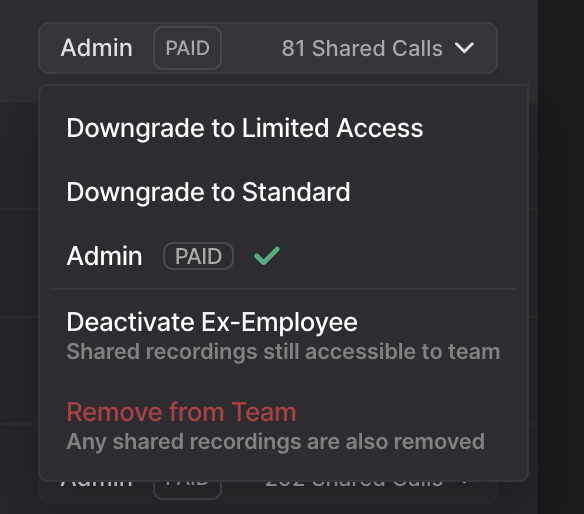The image size is (584, 514).
Task: Click the Admin label in top role selector
Action: [96, 48]
